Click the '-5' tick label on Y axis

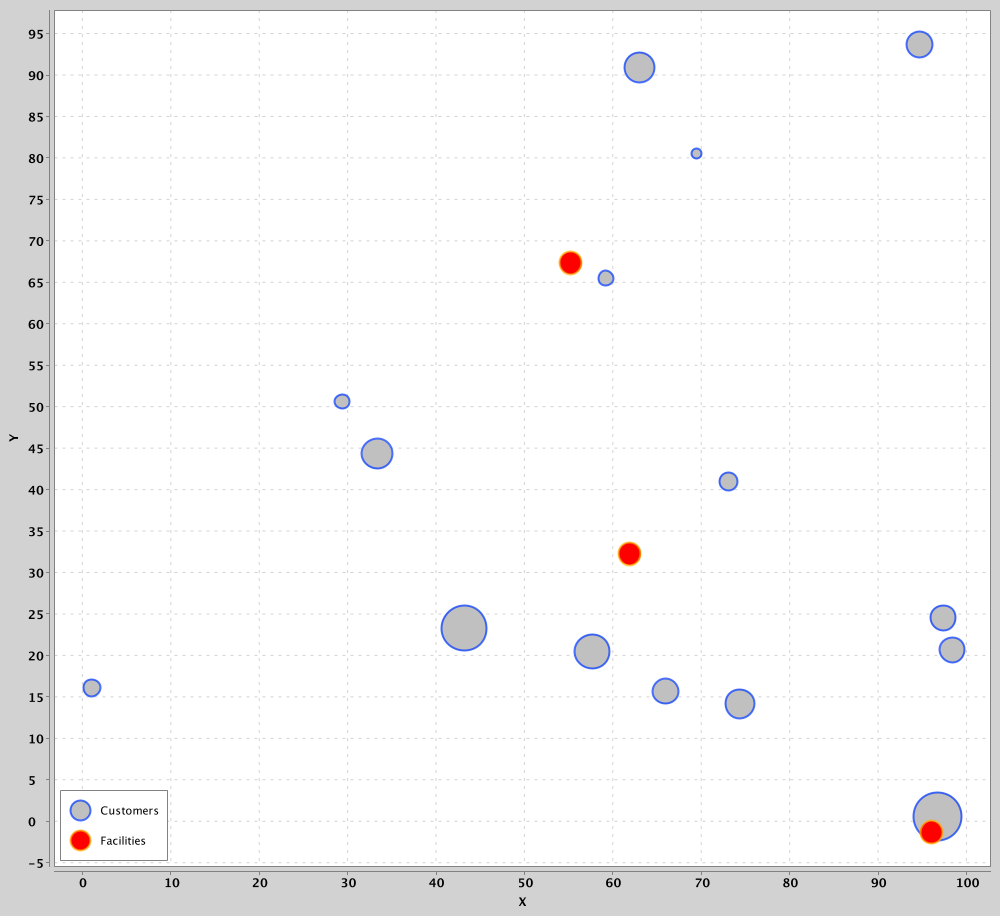(36, 863)
